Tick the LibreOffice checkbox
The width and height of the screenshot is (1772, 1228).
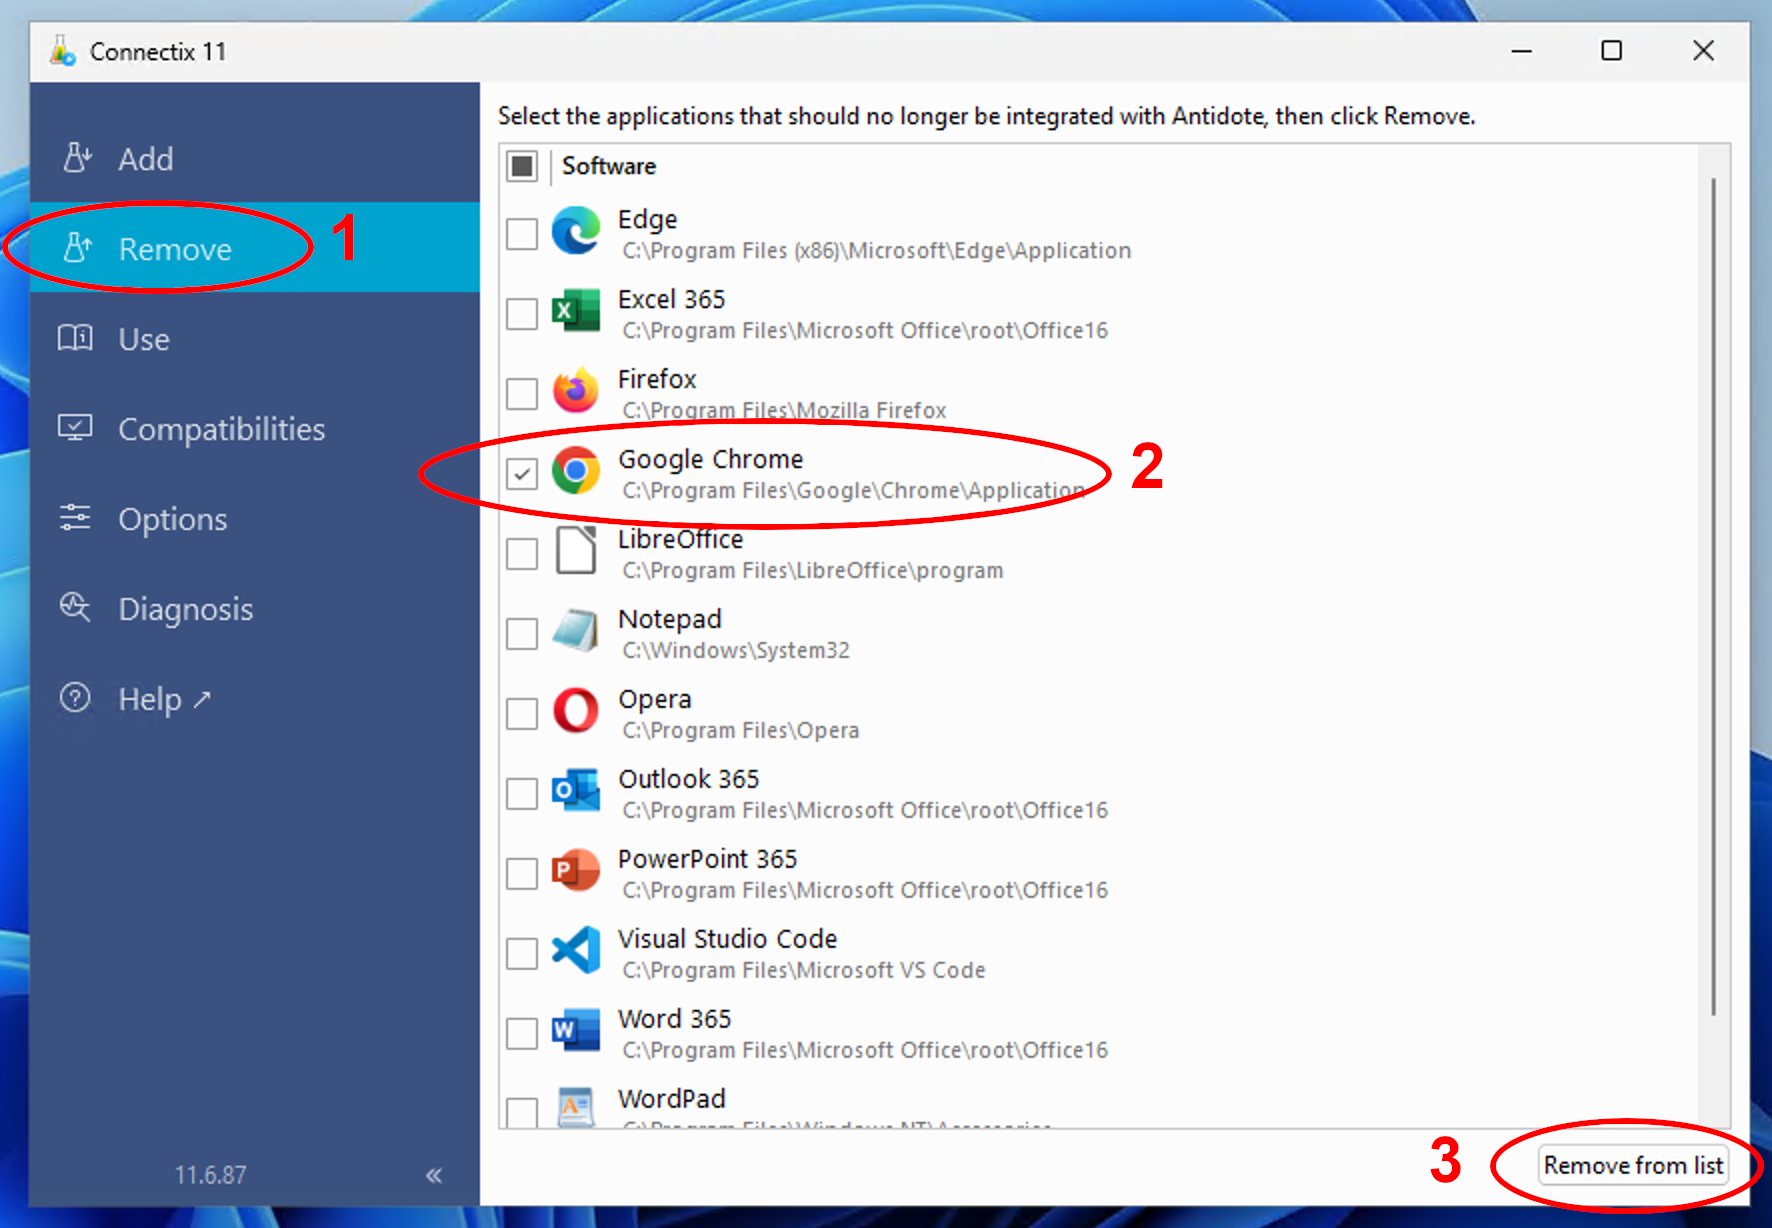pyautogui.click(x=522, y=553)
